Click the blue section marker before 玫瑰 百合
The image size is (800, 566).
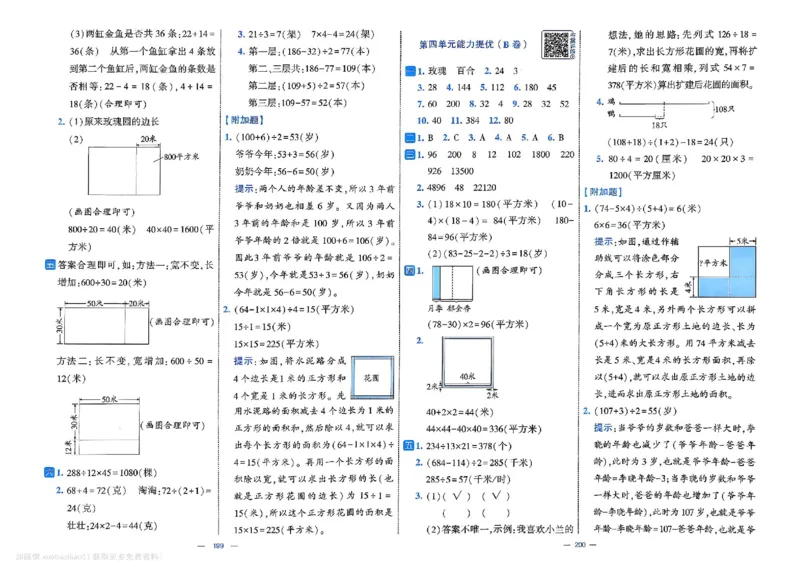point(410,71)
